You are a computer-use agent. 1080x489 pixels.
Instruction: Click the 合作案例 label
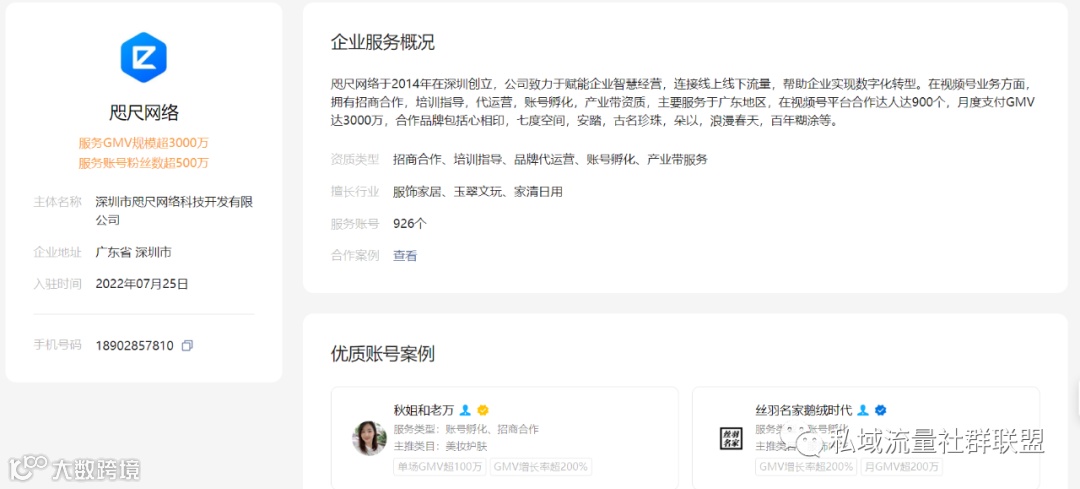point(355,256)
